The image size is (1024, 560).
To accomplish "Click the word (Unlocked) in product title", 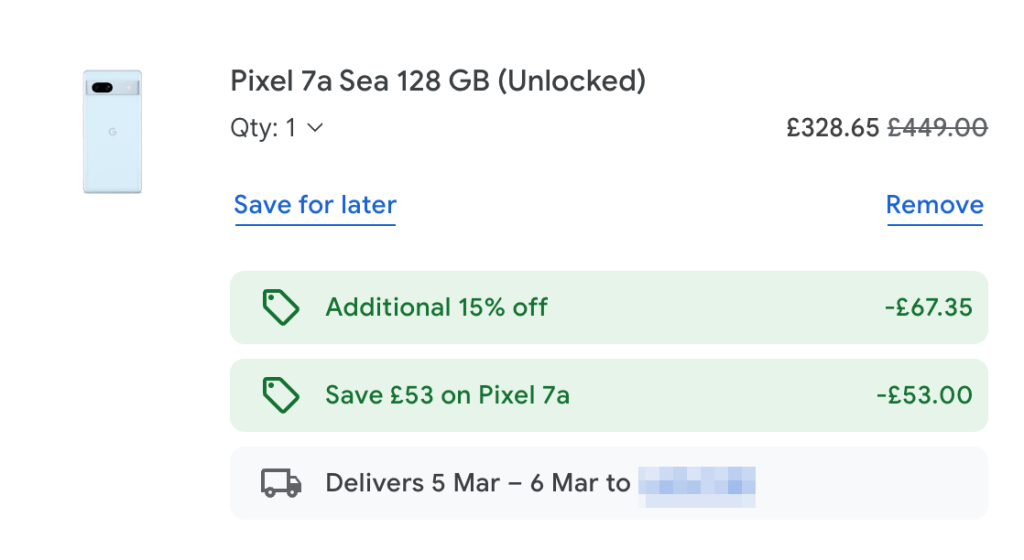I will click(571, 81).
